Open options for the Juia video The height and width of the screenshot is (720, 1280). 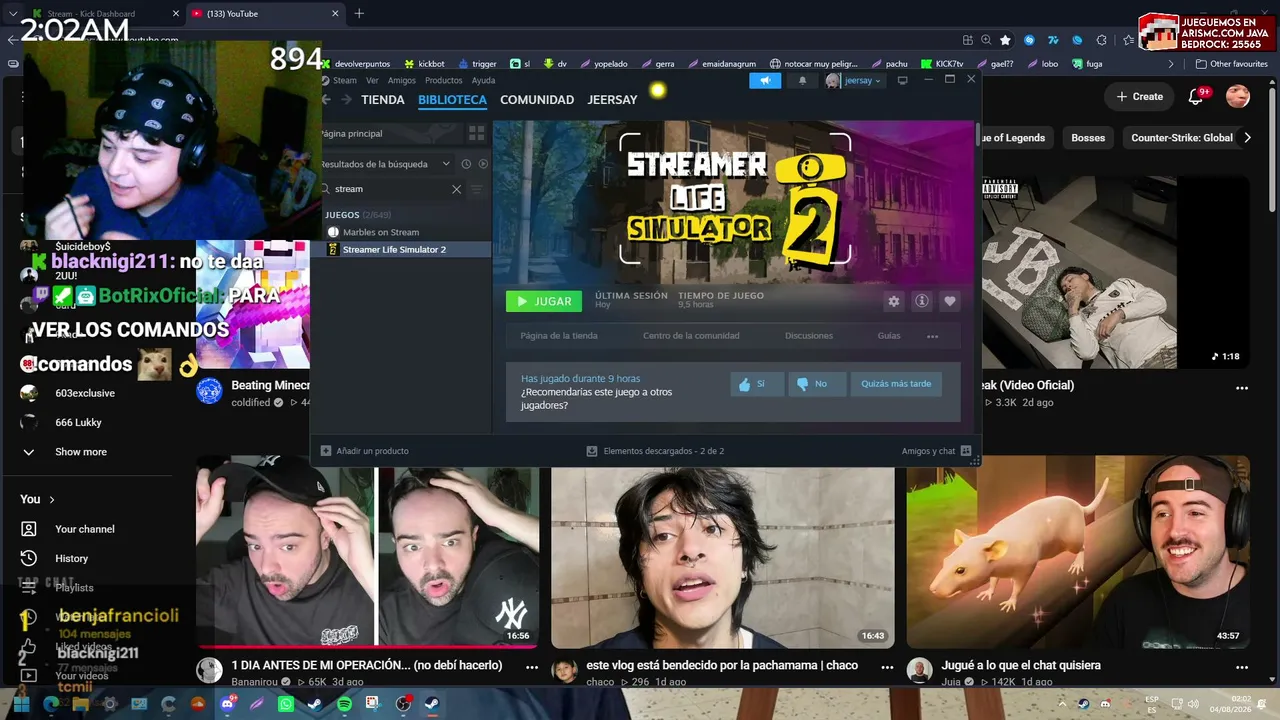[1242, 666]
